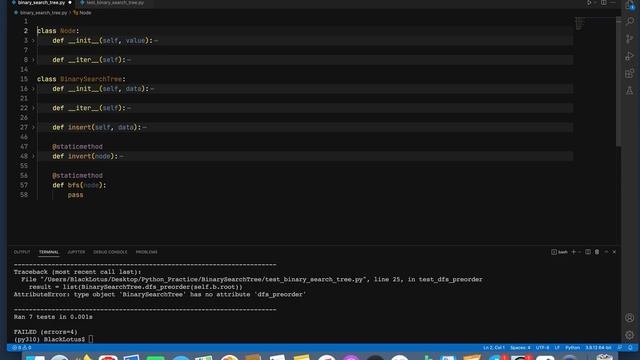Switch to the PROBLEMS panel tab

[x=147, y=252]
